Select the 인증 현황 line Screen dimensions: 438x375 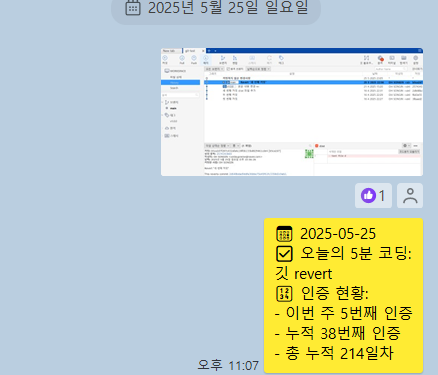click(x=322, y=293)
